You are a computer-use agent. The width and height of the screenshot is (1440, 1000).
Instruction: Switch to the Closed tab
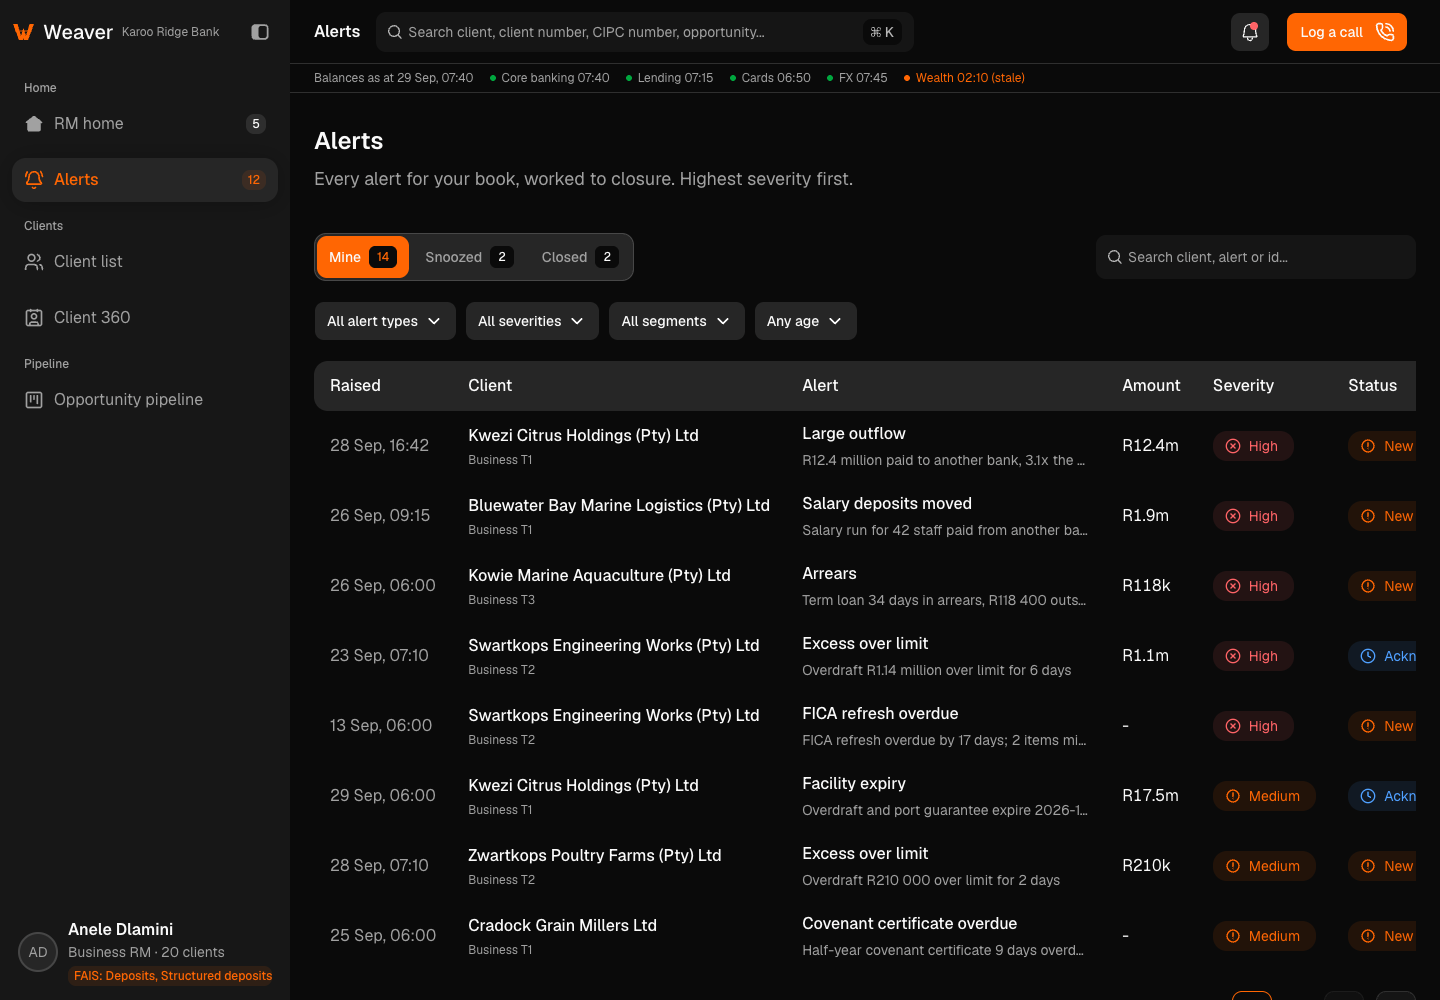(x=580, y=257)
